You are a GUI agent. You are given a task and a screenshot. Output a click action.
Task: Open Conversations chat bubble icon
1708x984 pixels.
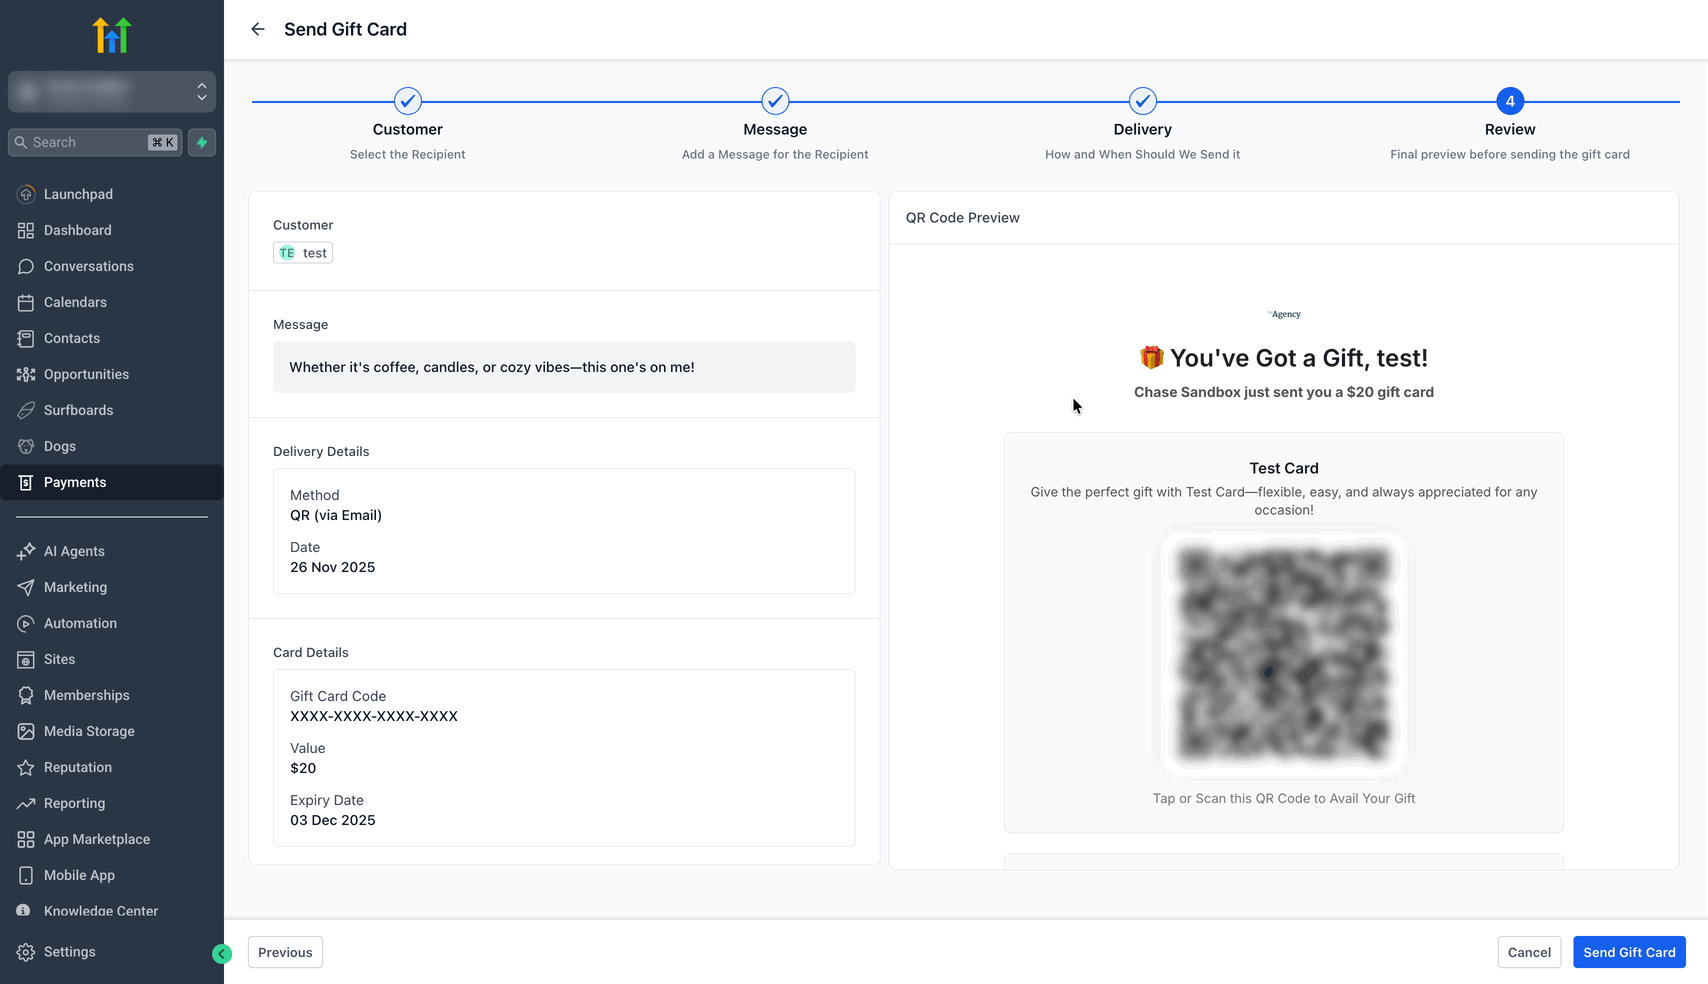(26, 266)
